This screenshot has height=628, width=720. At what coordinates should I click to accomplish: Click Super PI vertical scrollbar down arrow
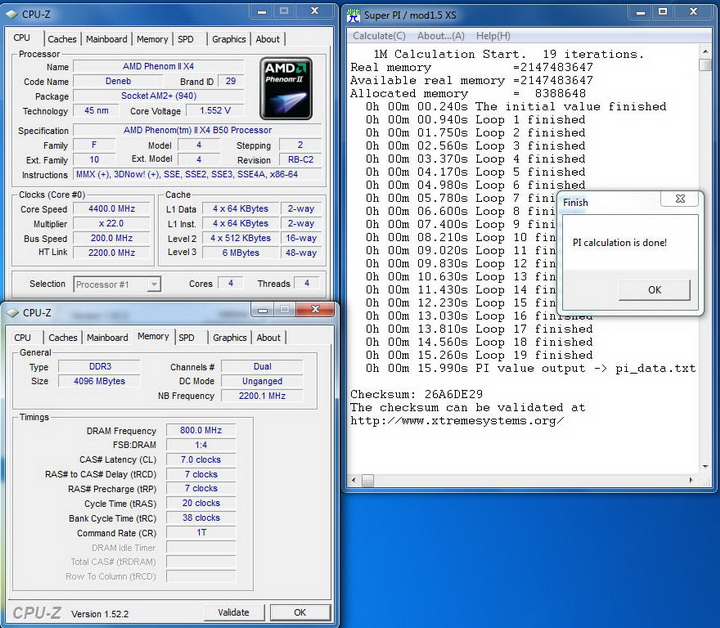705,467
